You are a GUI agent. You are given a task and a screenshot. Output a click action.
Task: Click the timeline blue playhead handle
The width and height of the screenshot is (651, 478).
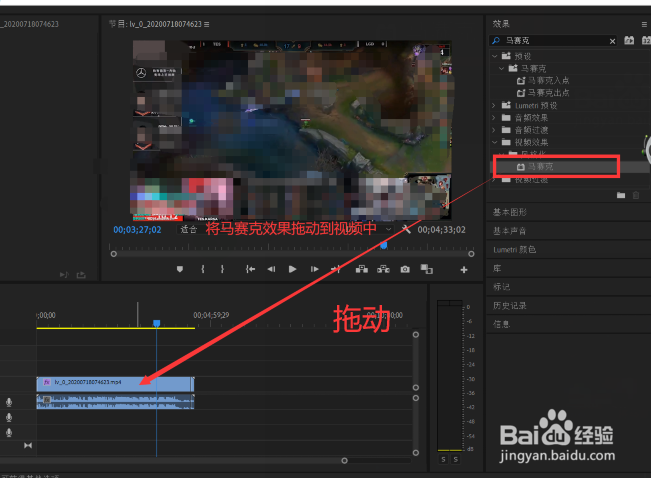(157, 323)
